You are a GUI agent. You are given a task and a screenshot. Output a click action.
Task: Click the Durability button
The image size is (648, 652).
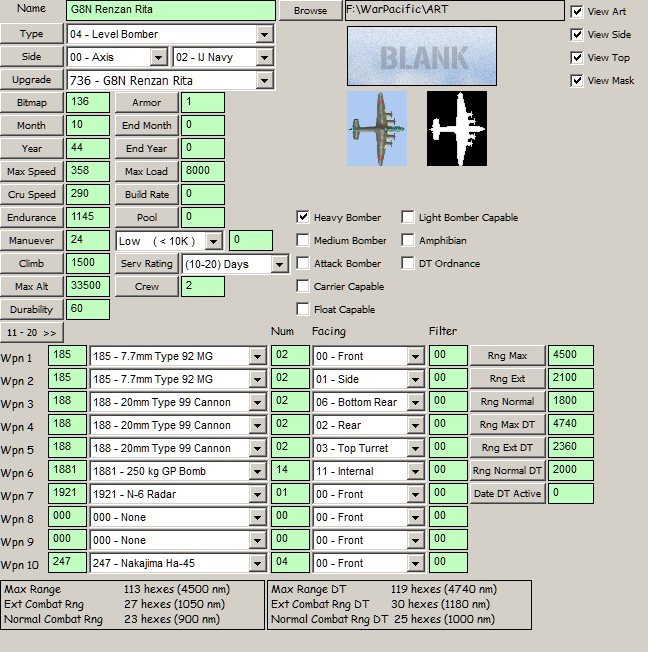click(32, 309)
